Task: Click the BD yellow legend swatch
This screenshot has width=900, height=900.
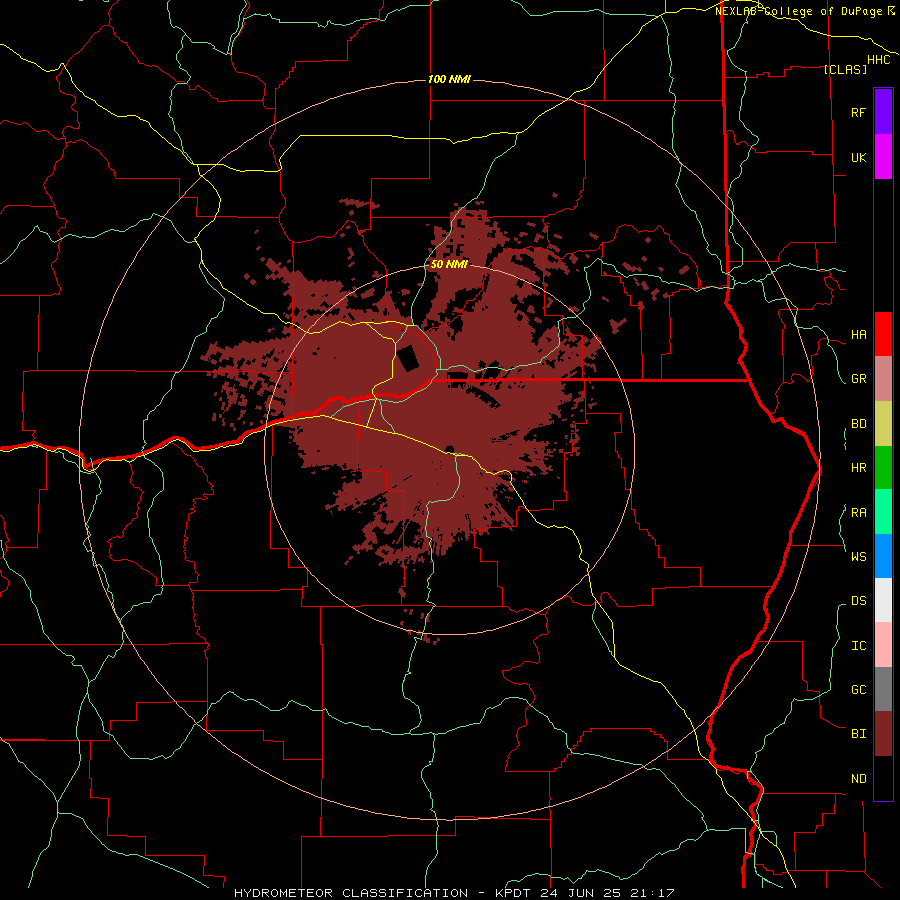Action: click(883, 424)
